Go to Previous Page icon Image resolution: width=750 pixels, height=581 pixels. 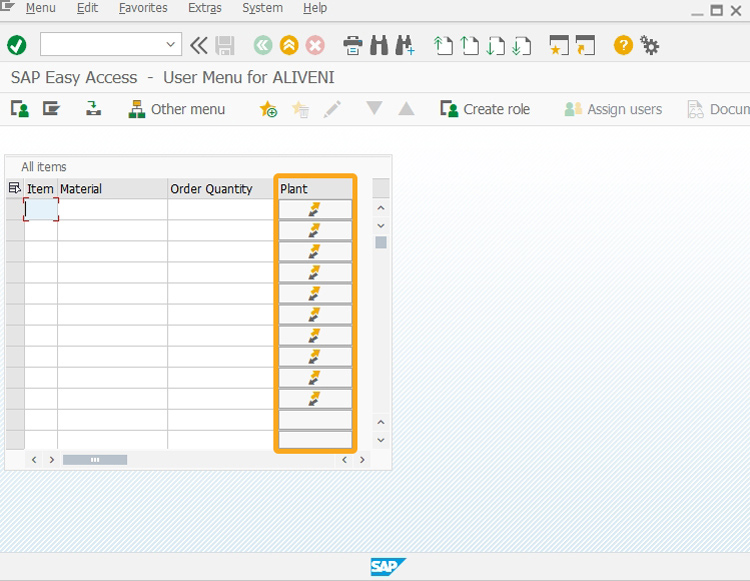click(469, 46)
